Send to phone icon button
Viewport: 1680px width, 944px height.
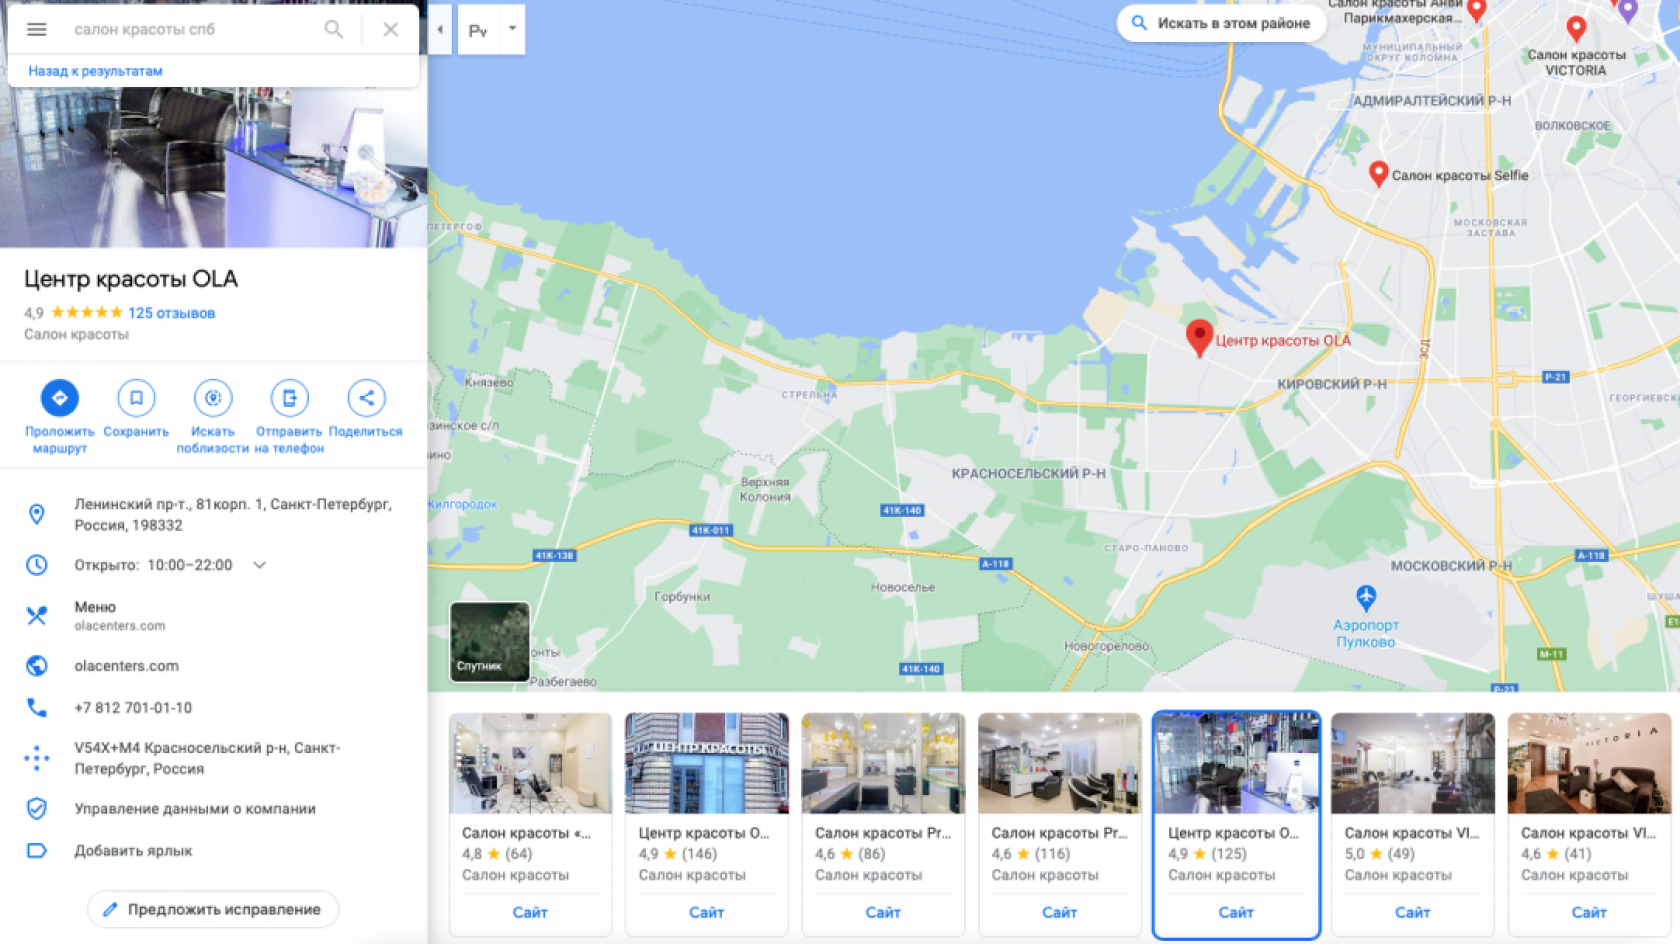pyautogui.click(x=289, y=398)
